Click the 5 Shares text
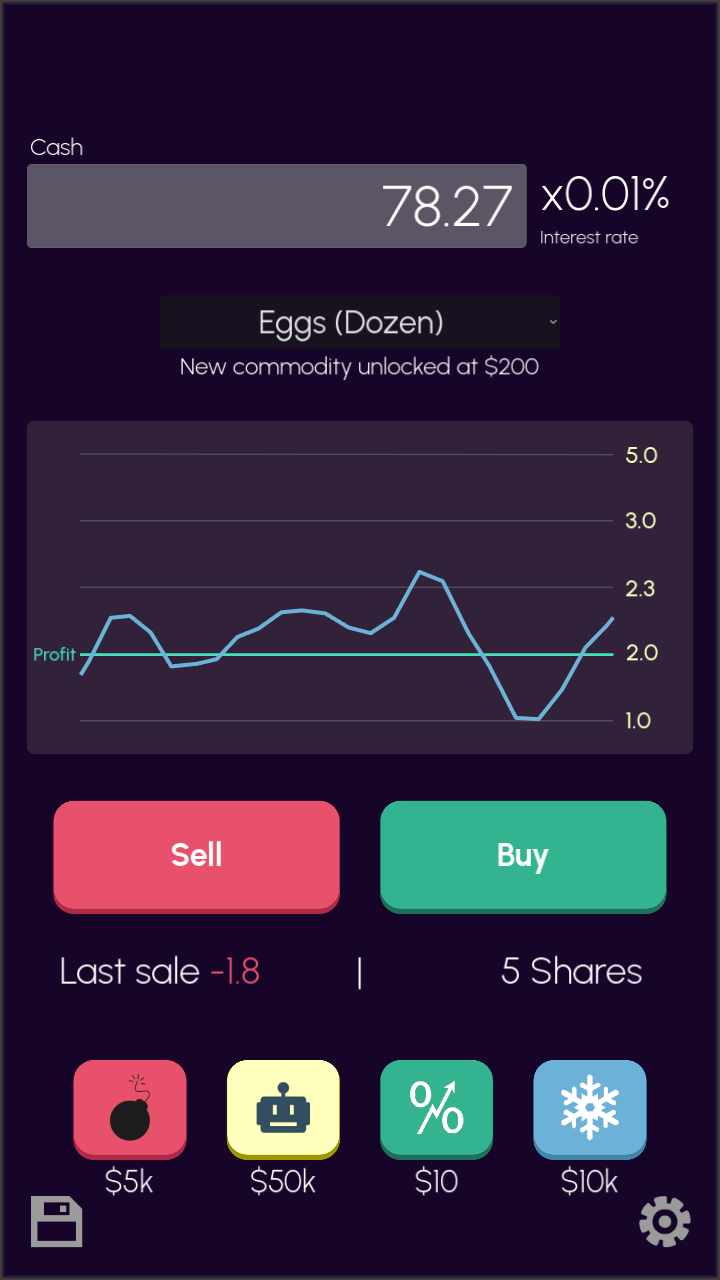 571,971
